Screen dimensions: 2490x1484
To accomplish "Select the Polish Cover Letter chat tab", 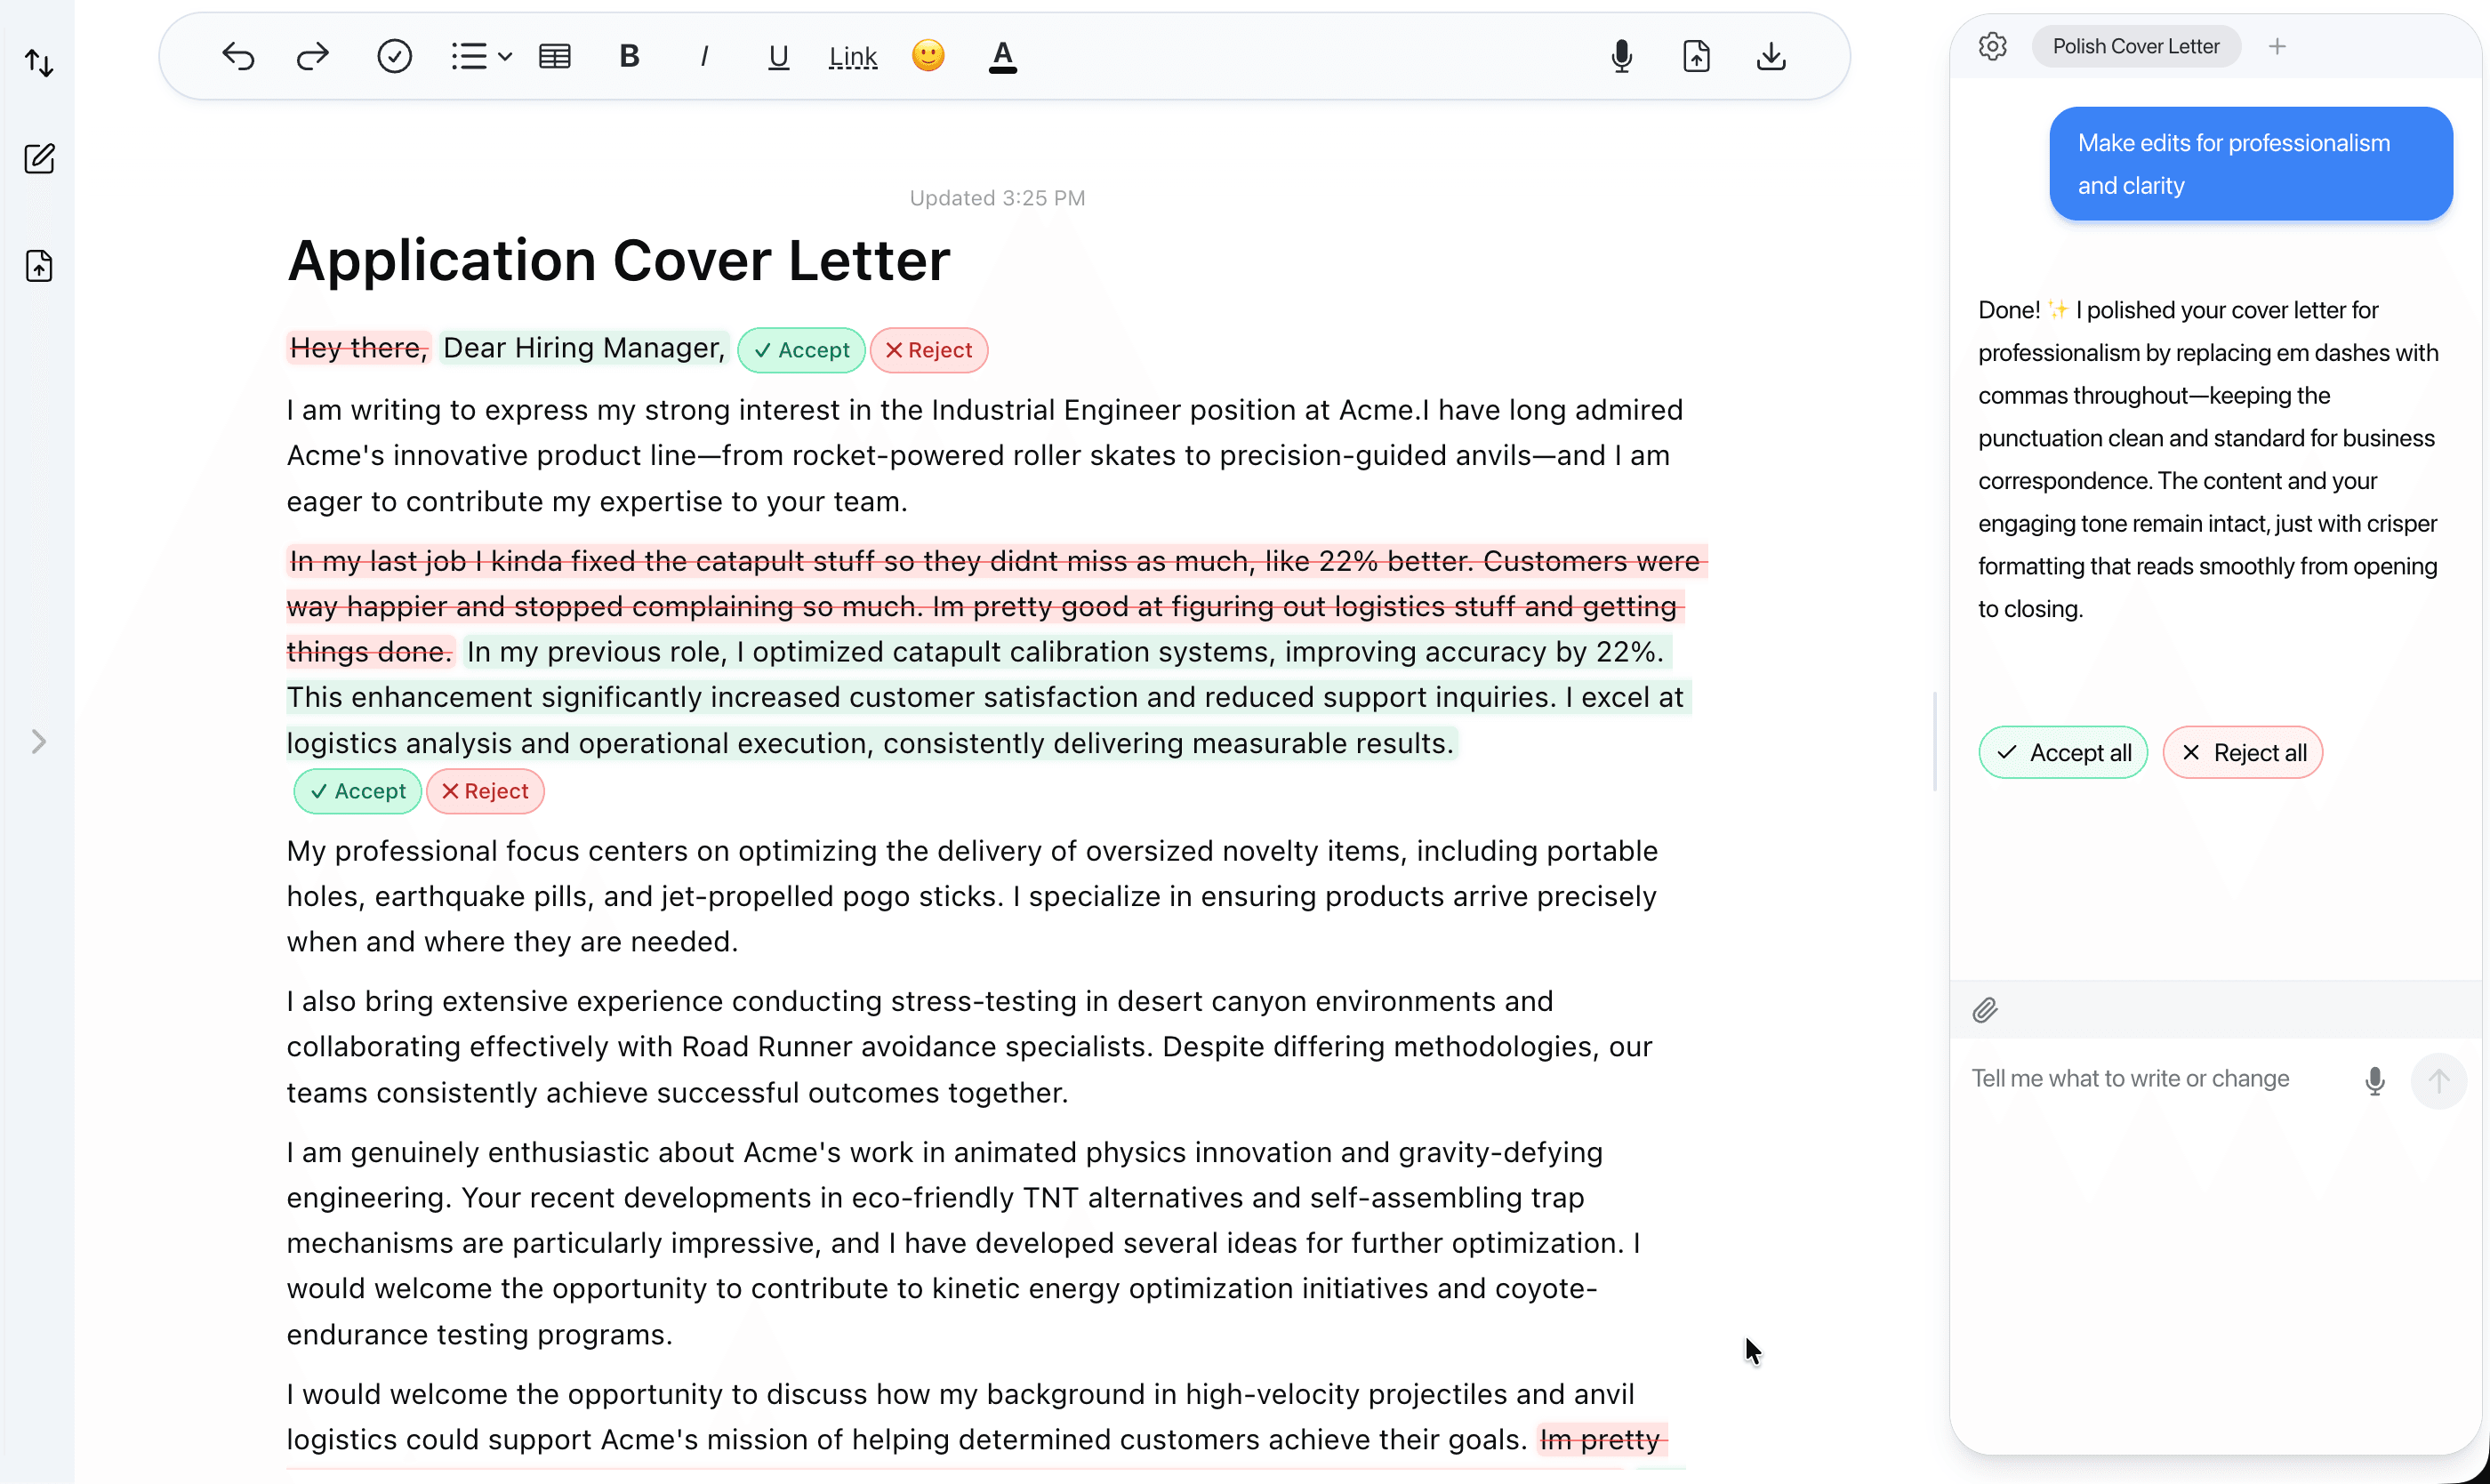I will (x=2135, y=46).
